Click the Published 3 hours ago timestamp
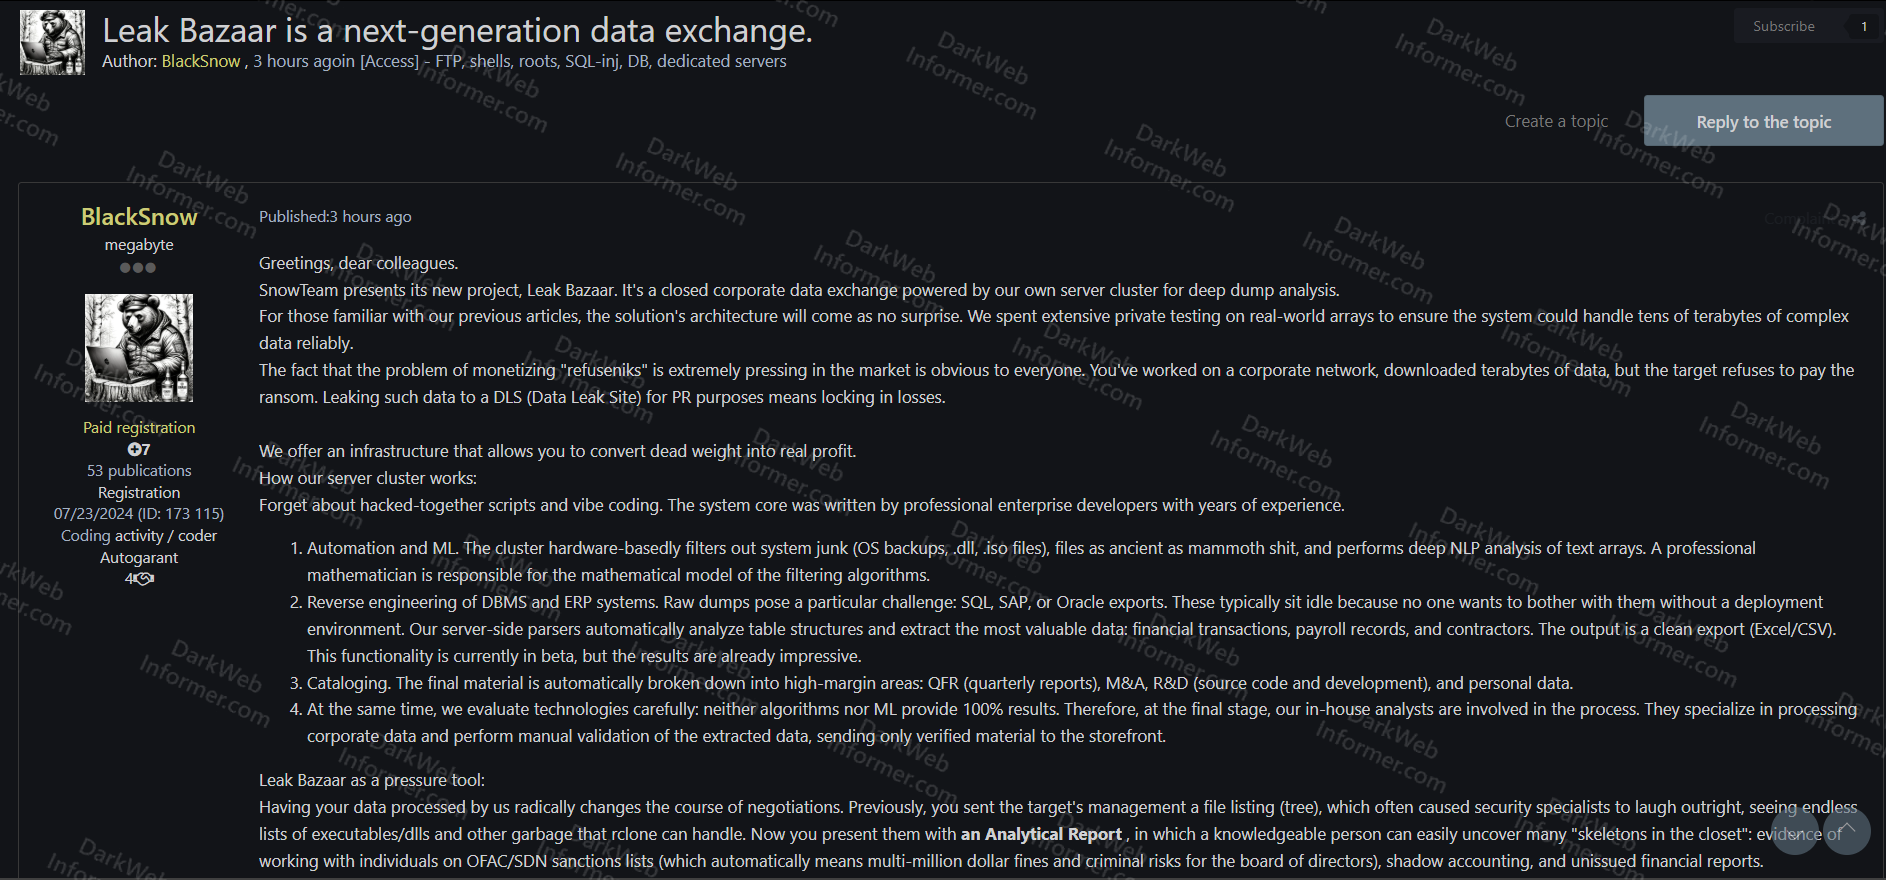 335,216
